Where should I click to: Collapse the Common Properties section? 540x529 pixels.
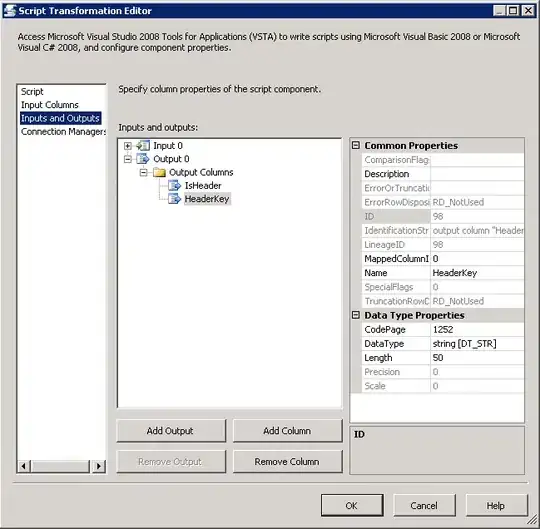356,145
